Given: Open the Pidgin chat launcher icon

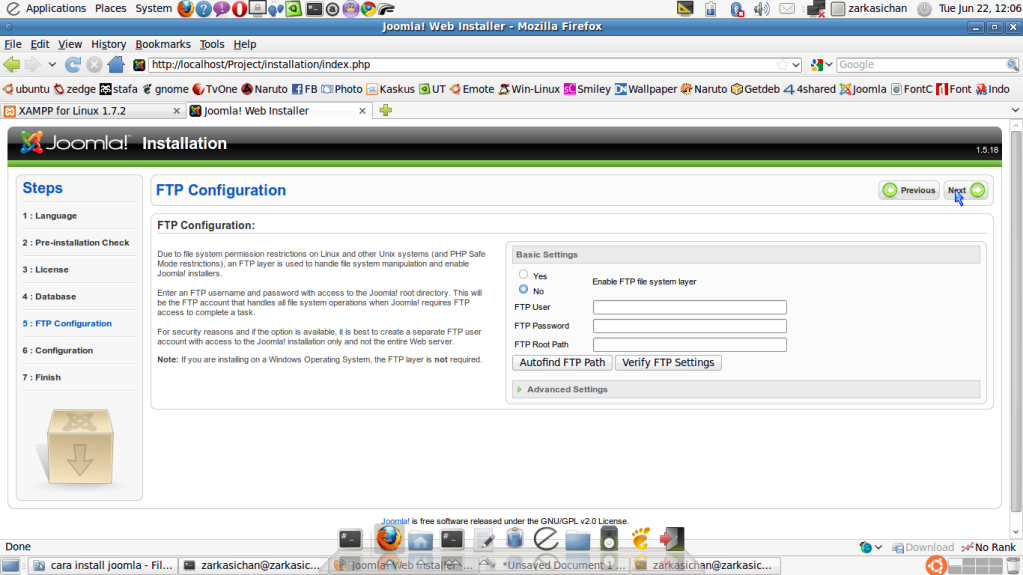Looking at the screenshot, I should (222, 8).
